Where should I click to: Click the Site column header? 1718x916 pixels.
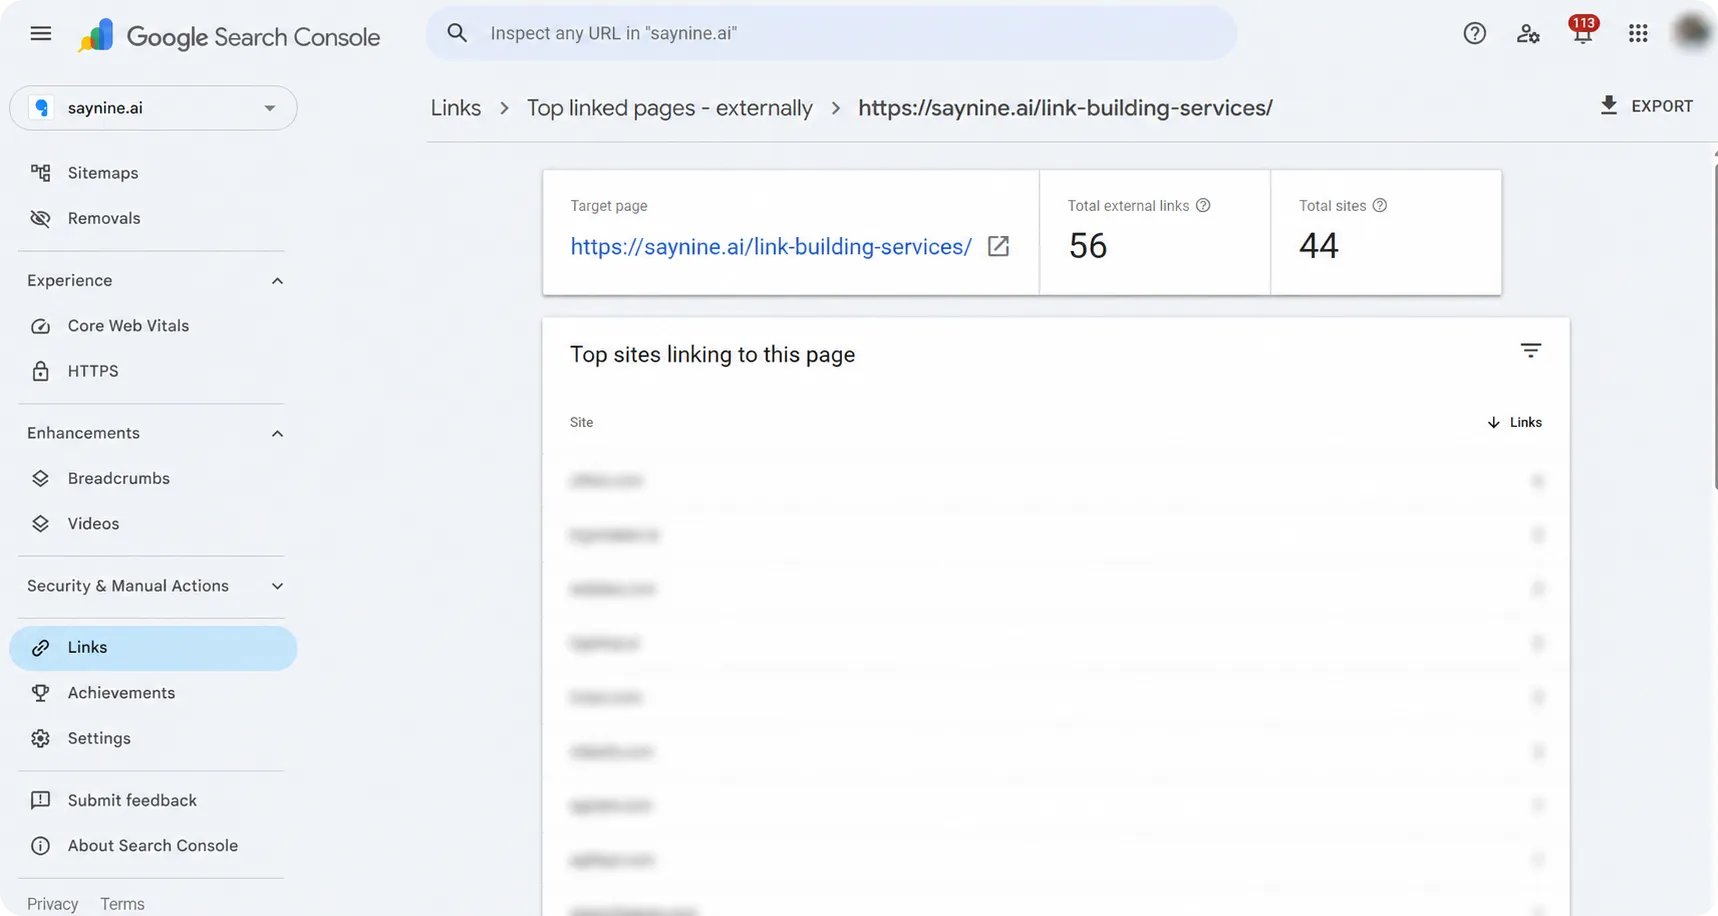tap(581, 423)
